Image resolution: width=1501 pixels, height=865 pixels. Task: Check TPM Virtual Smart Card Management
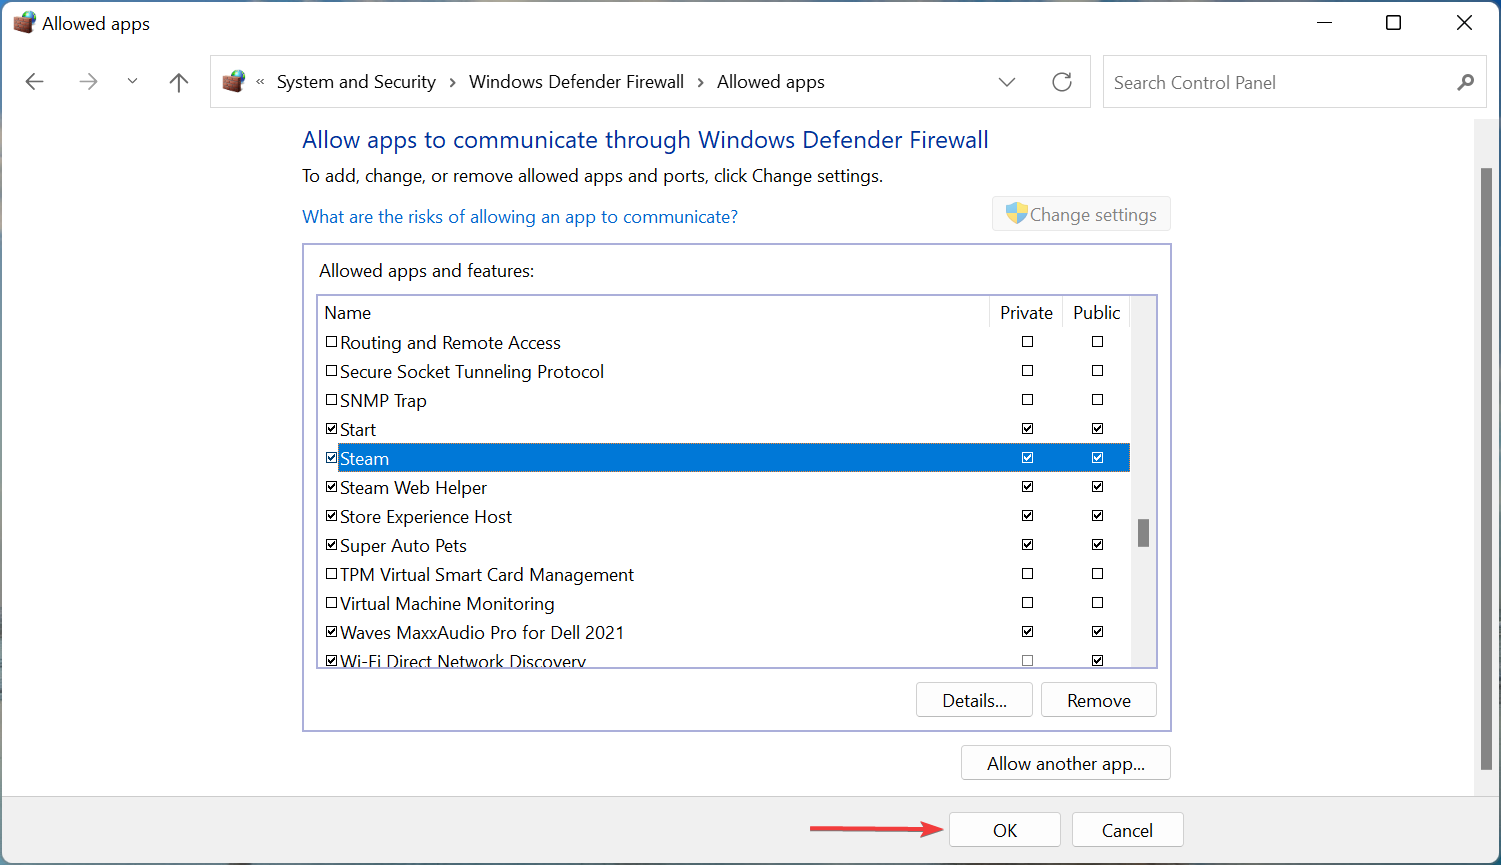coord(332,574)
